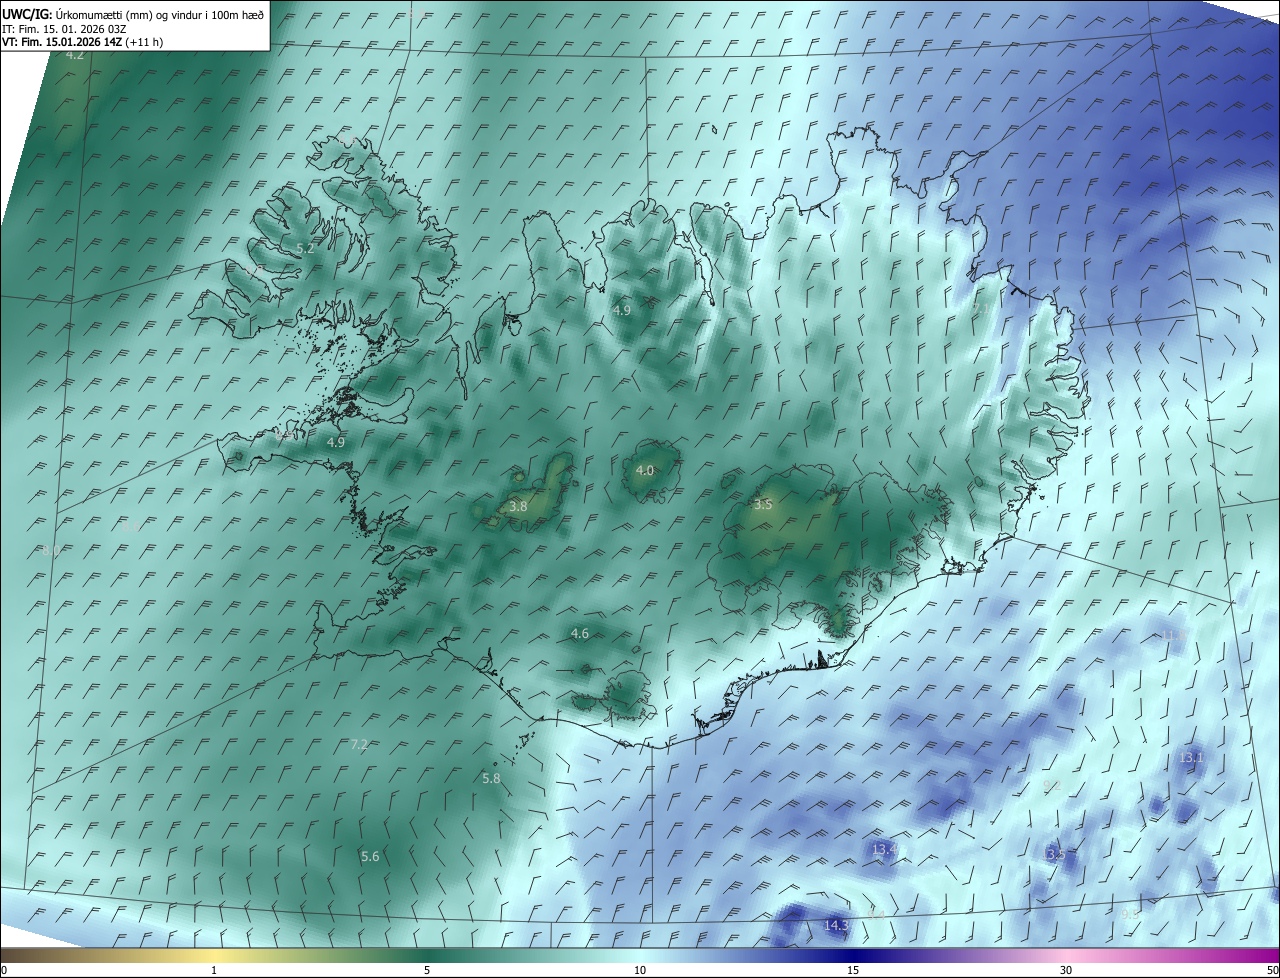Click the 5.6 value label over the sea
The height and width of the screenshot is (978, 1280).
(x=370, y=857)
